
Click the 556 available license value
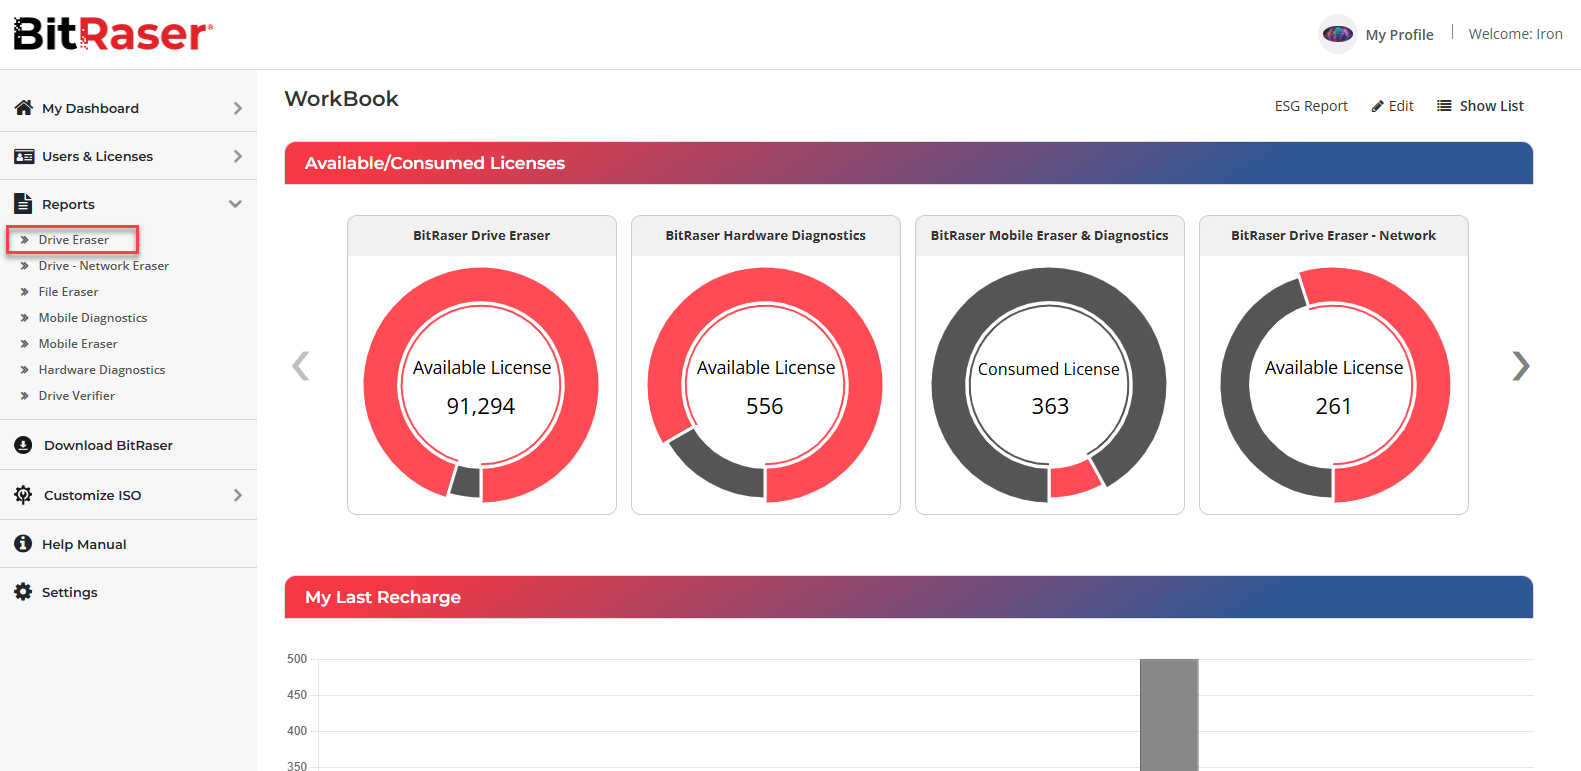765,406
